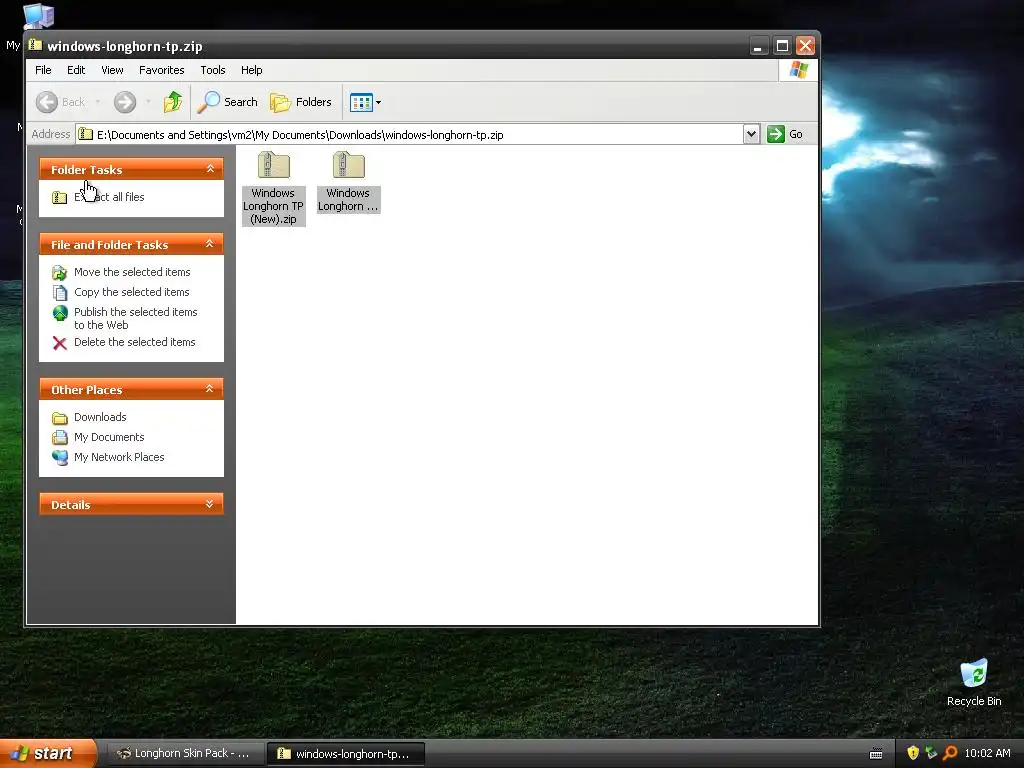1024x768 pixels.
Task: Click the Windows flag logo in toolbar
Action: pos(799,70)
